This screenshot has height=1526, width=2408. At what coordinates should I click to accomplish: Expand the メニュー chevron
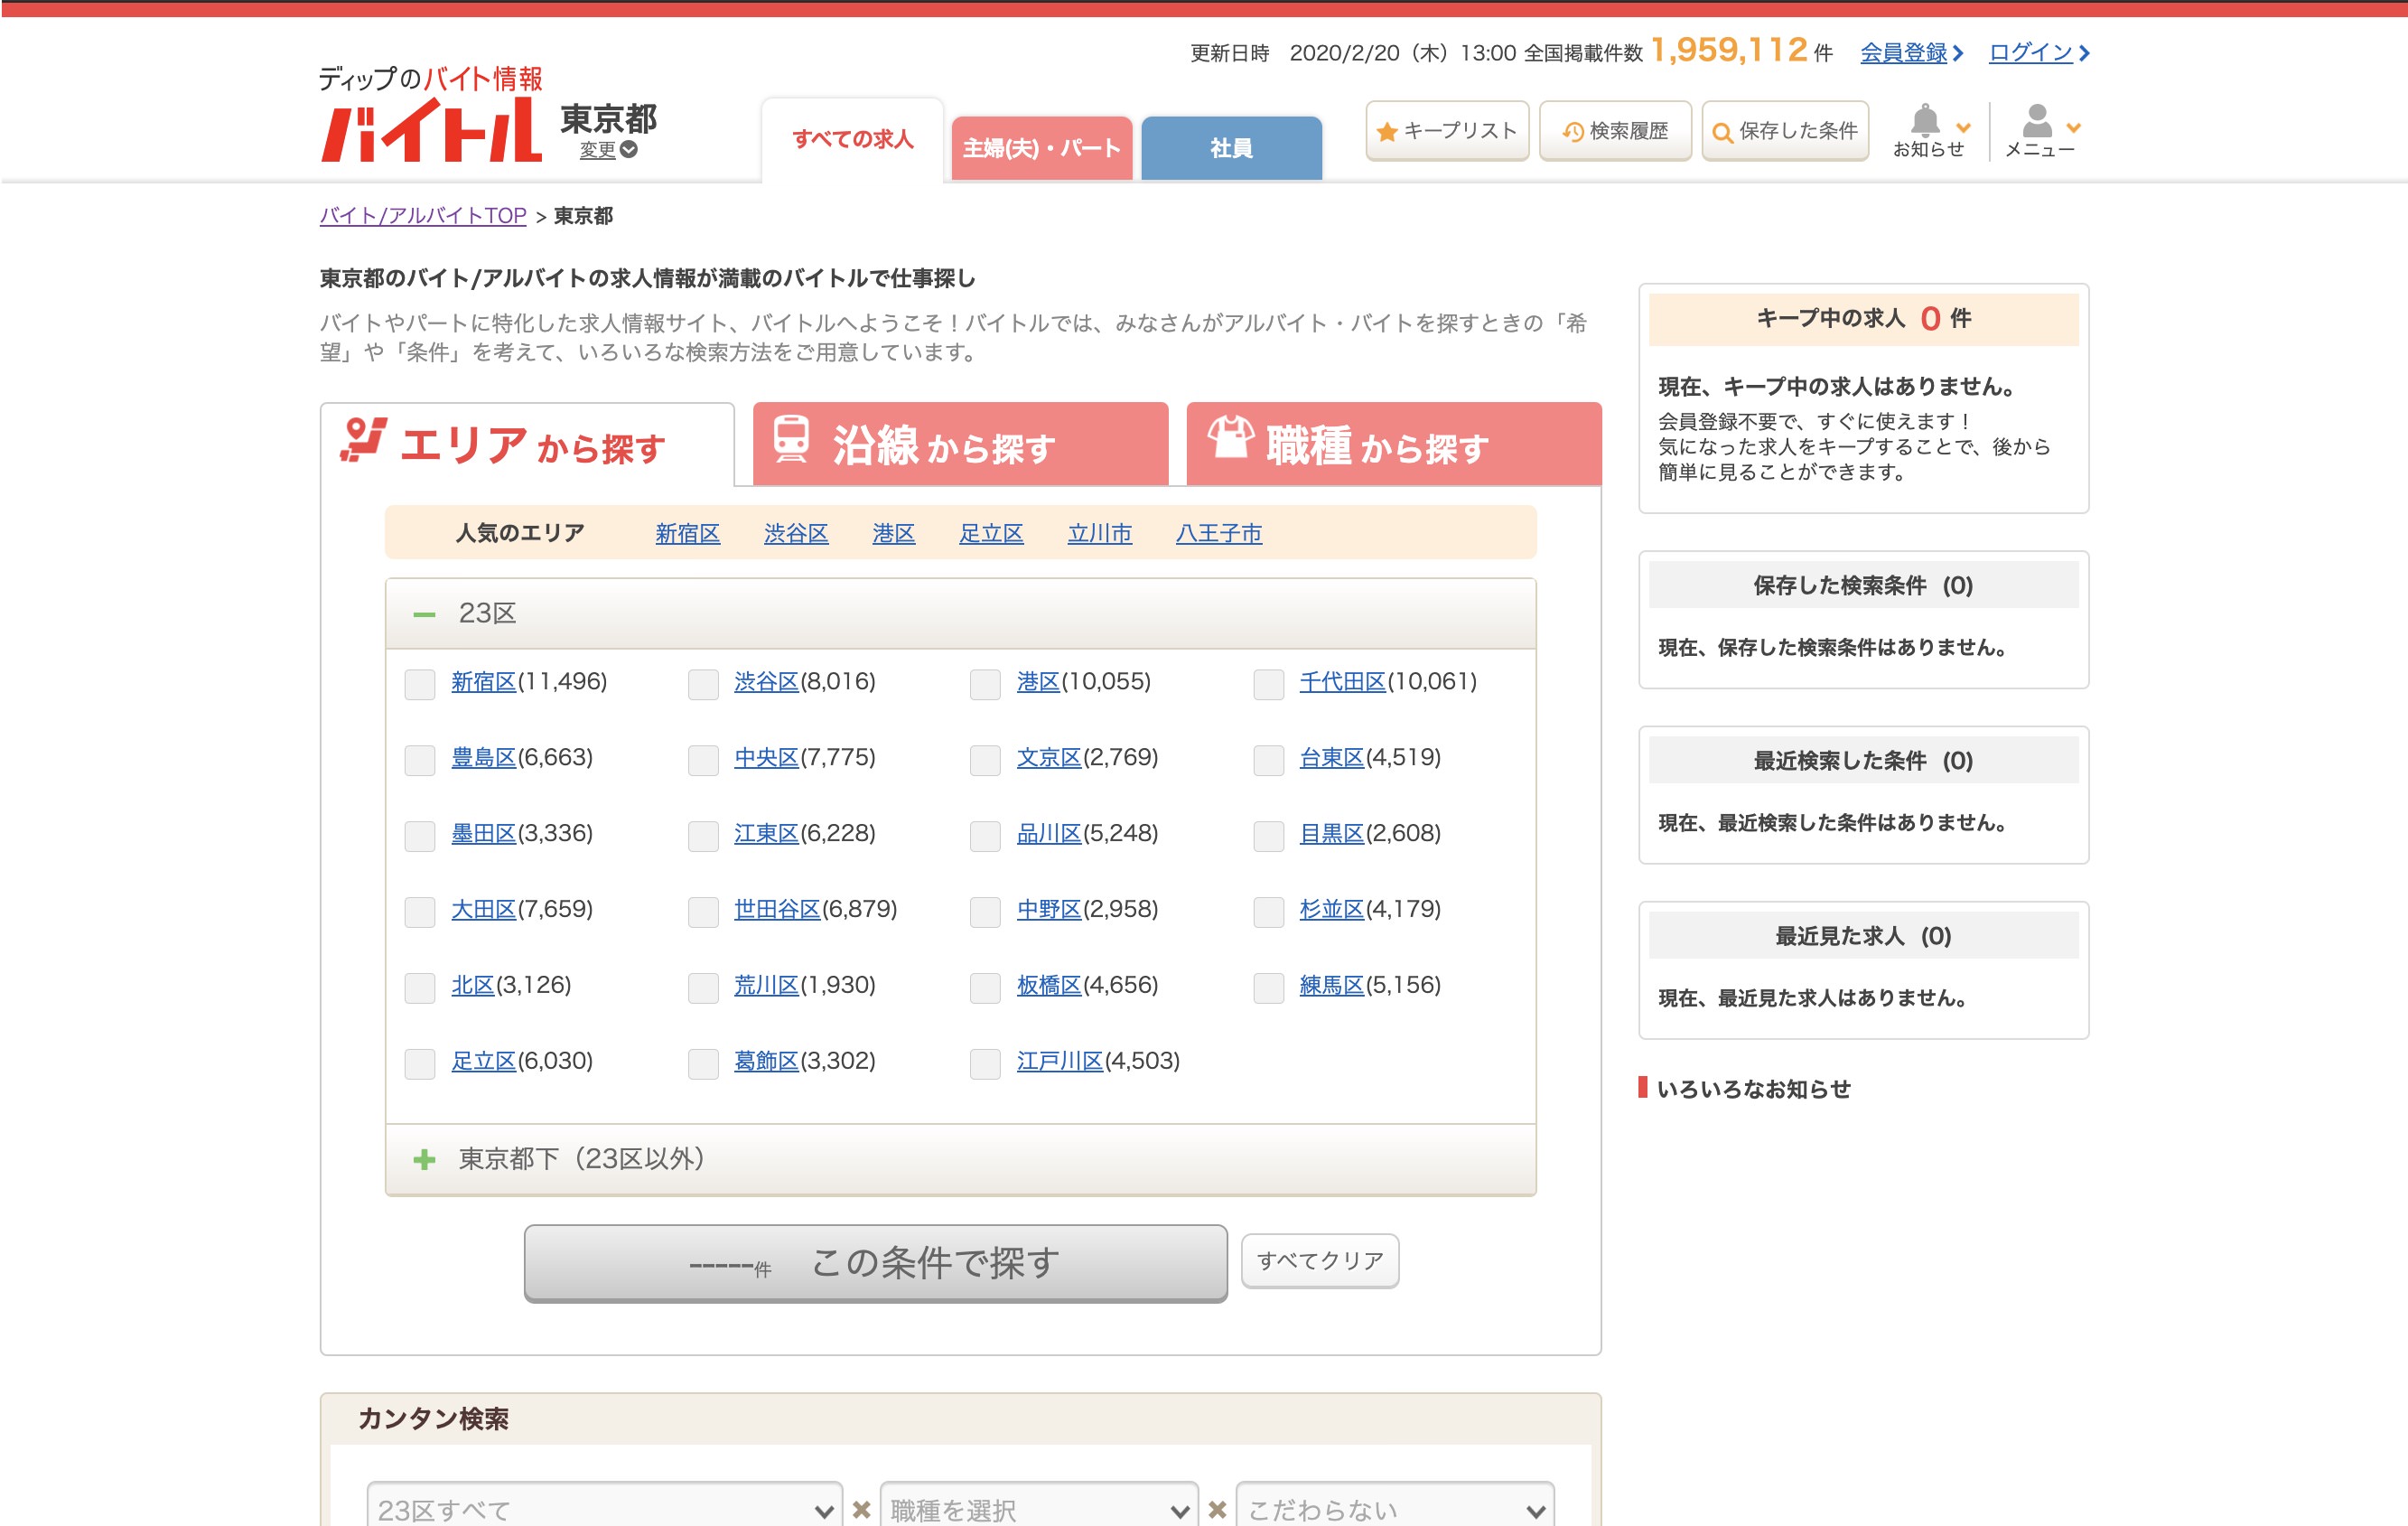click(2074, 128)
